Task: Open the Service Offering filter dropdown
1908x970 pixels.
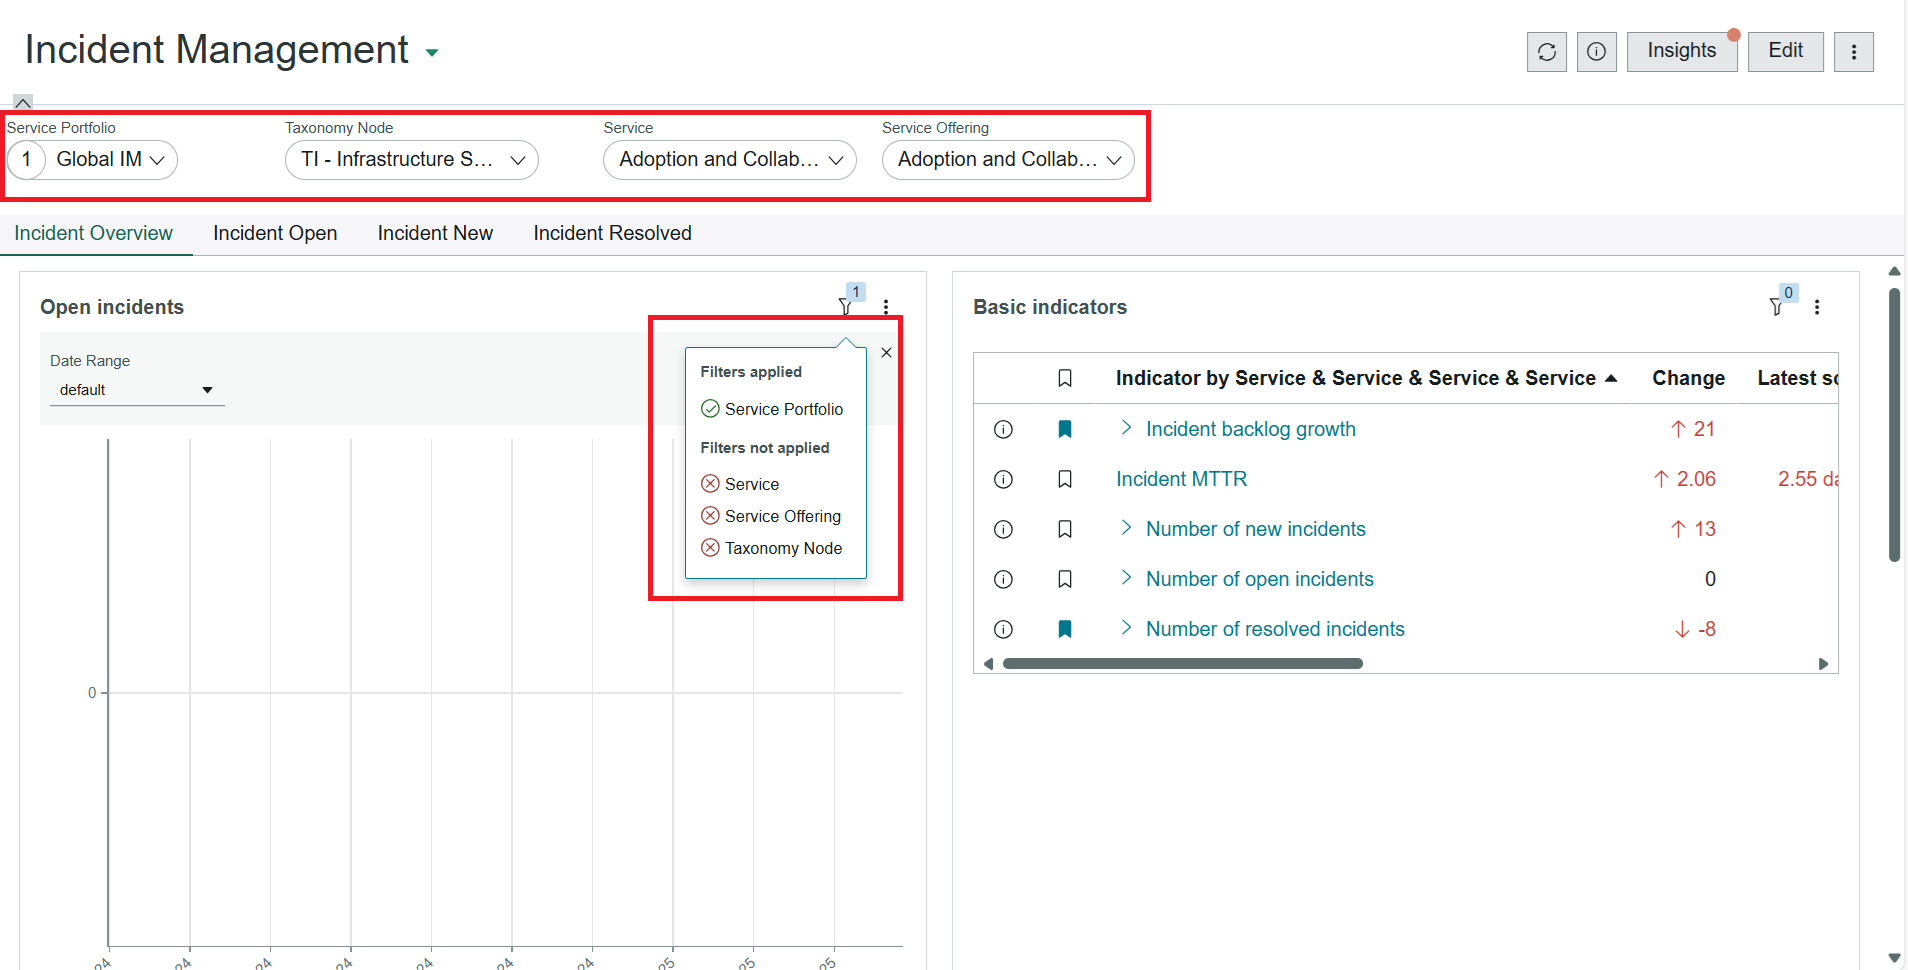Action: click(x=1008, y=160)
